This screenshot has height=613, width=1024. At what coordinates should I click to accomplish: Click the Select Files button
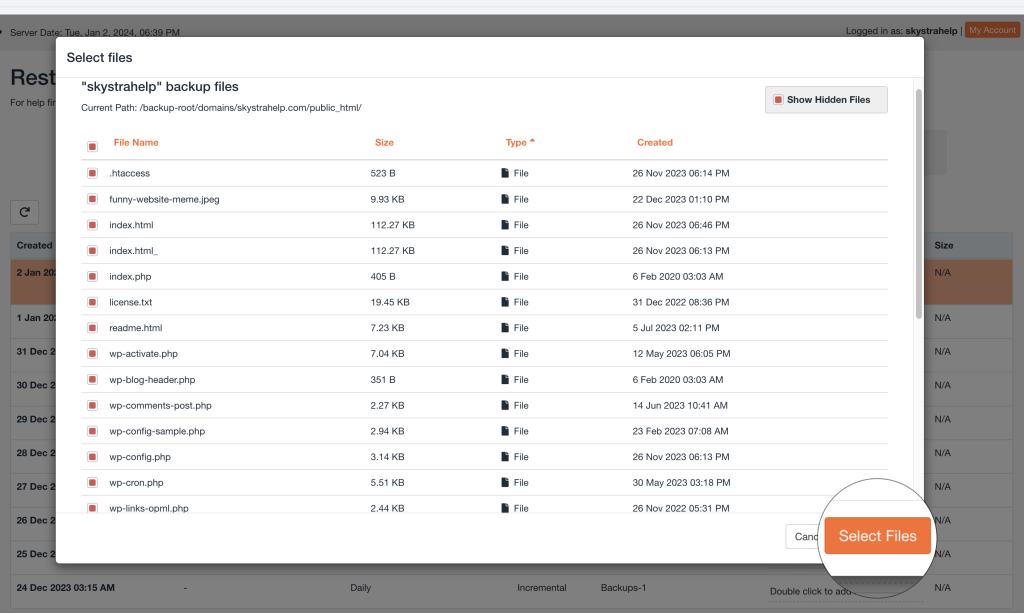tap(877, 536)
